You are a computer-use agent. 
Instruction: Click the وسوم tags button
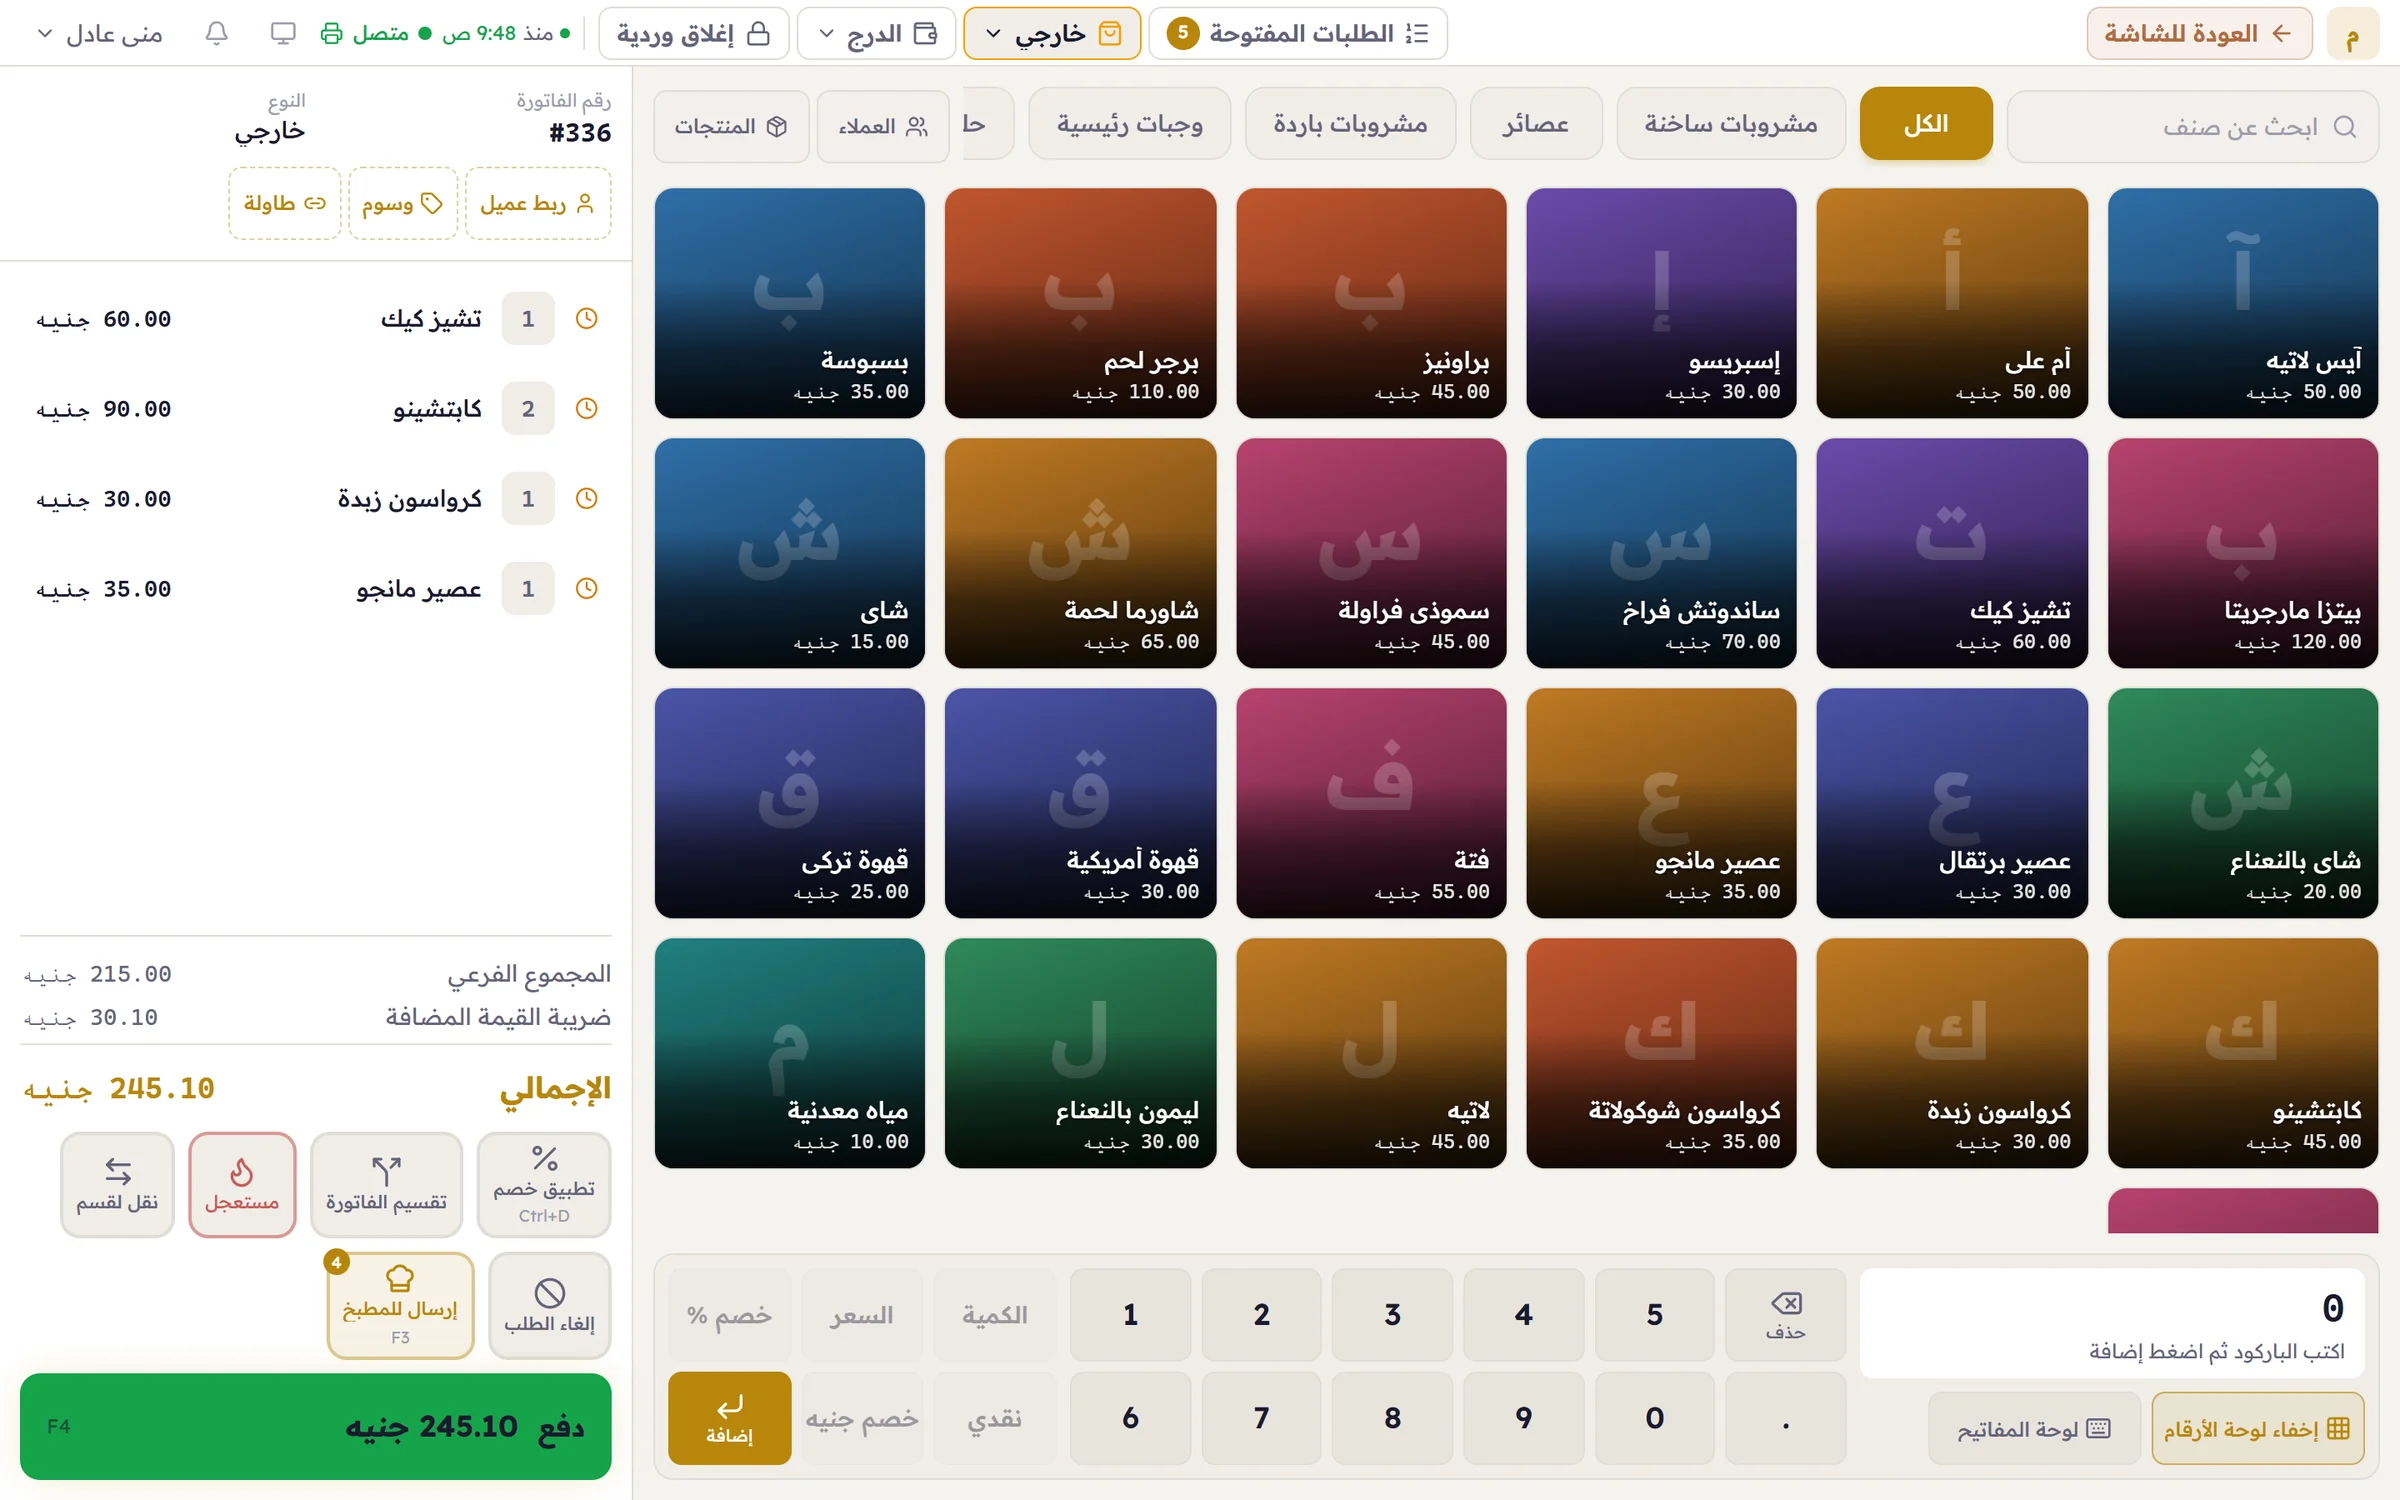pyautogui.click(x=403, y=204)
